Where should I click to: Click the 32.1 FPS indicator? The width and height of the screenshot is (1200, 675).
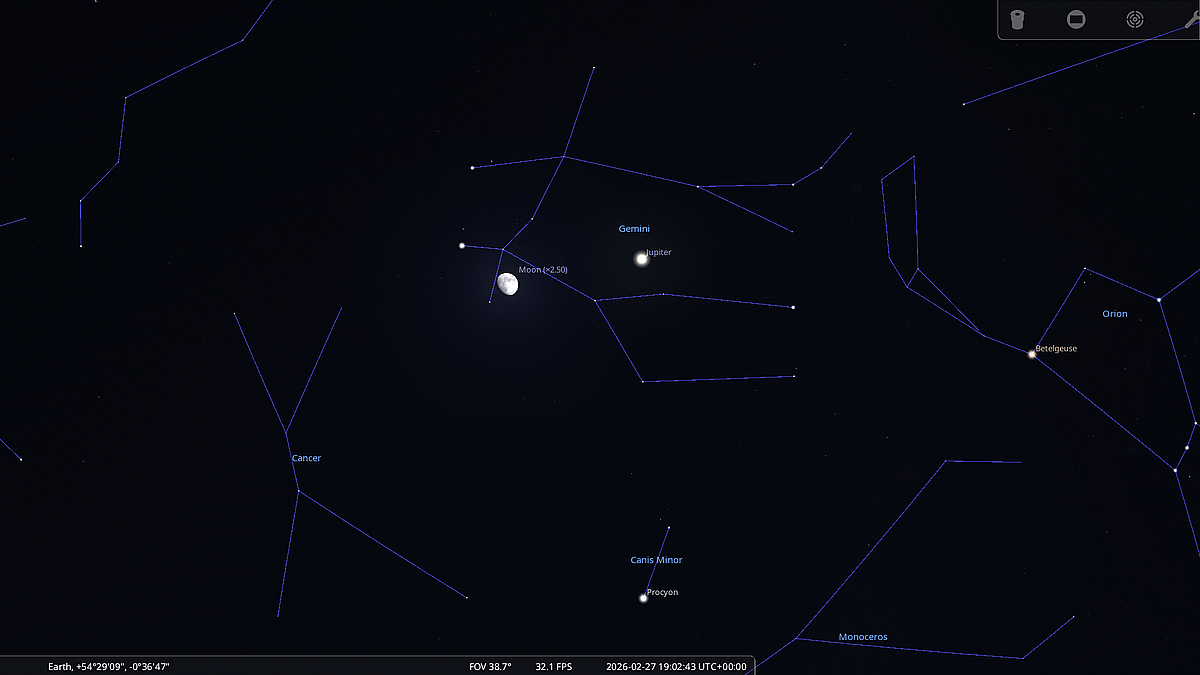(553, 666)
